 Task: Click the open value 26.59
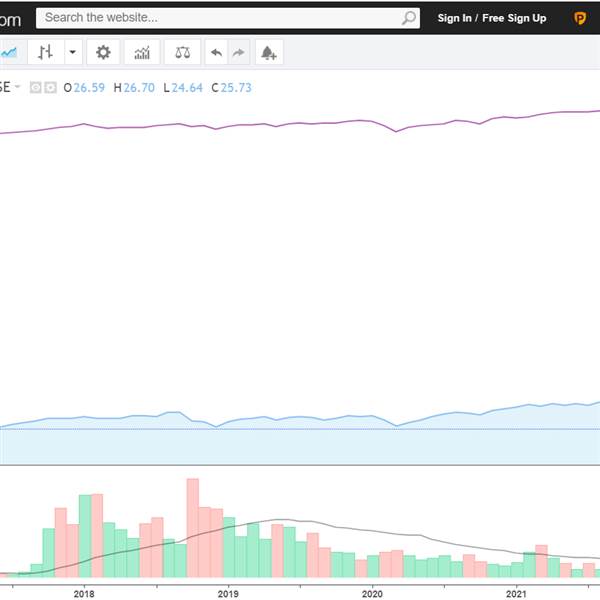pyautogui.click(x=89, y=88)
